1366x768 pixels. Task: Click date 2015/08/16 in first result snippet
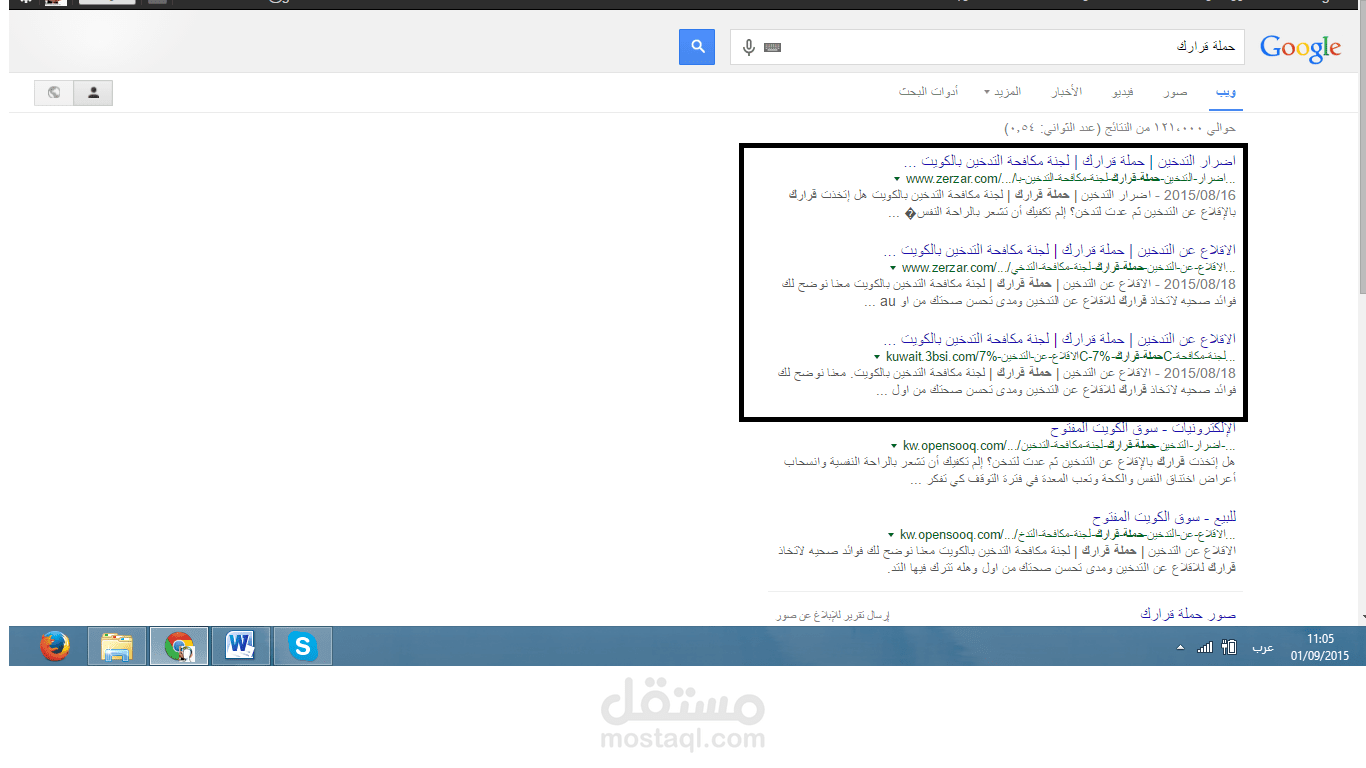(1200, 195)
